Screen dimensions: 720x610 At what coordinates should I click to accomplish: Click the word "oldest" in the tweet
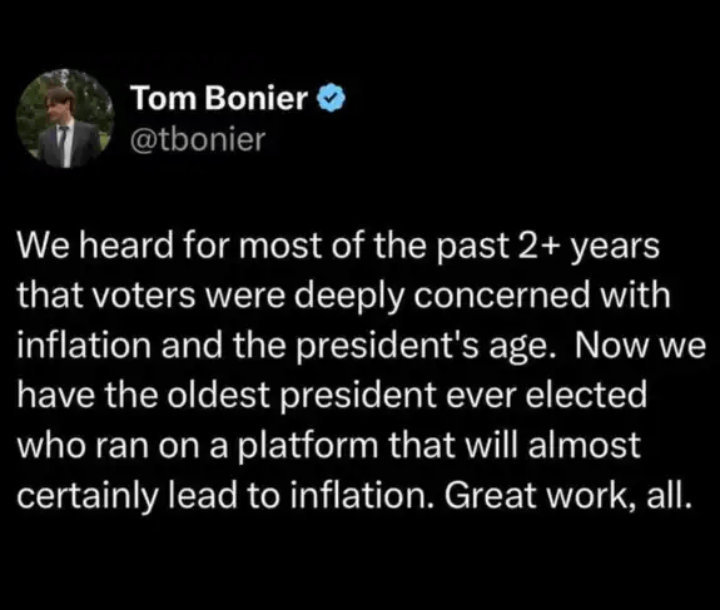tap(218, 395)
